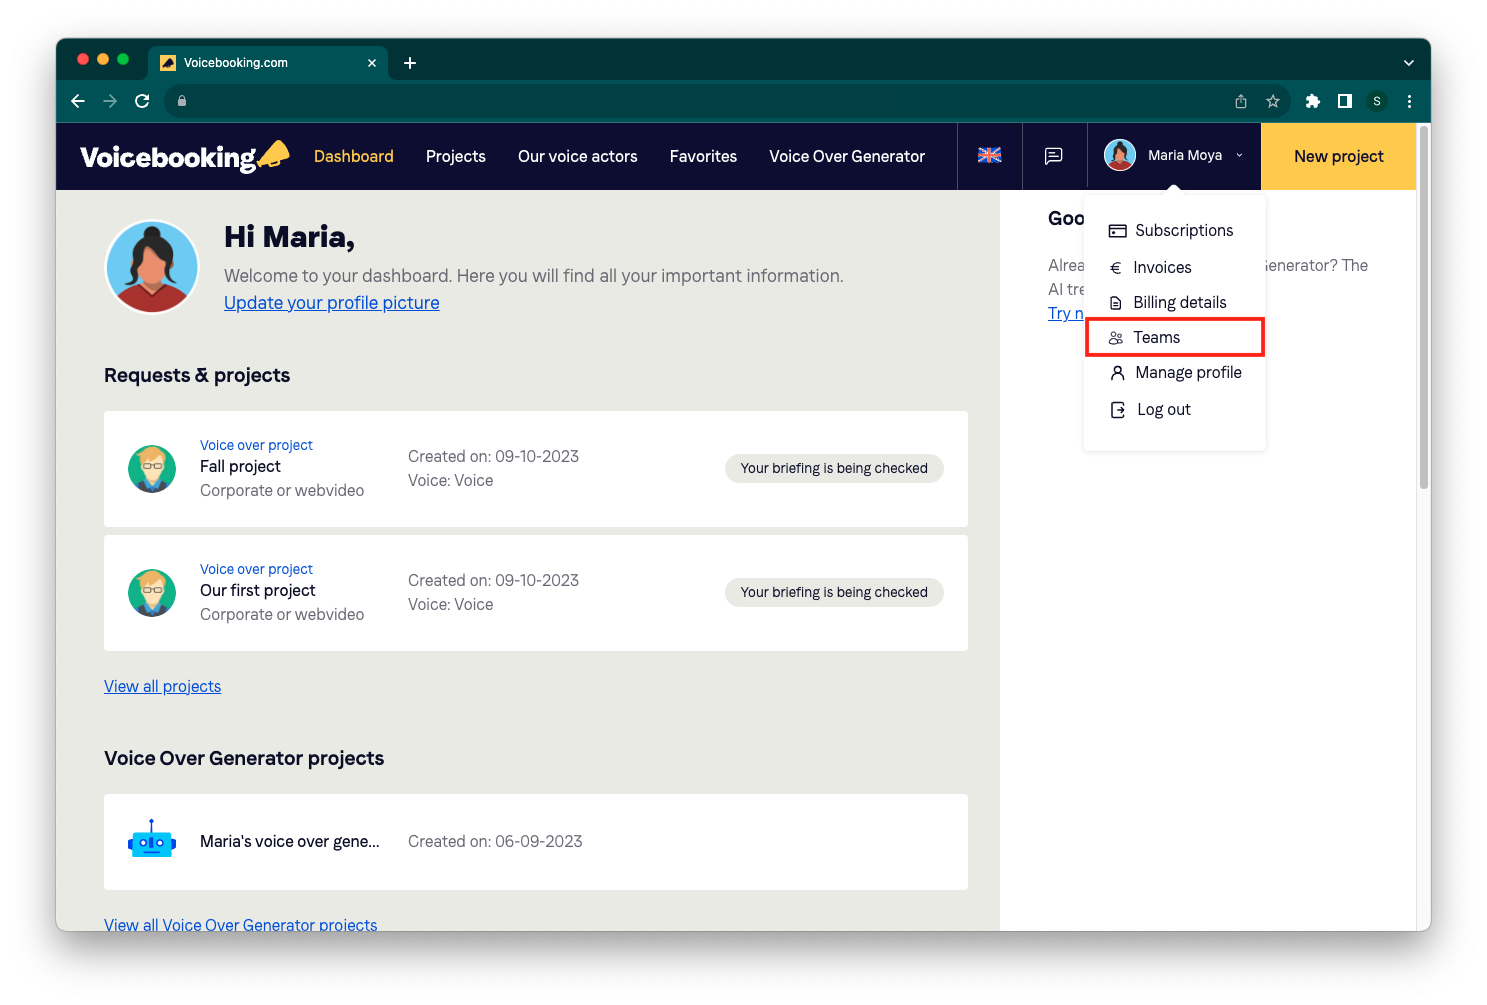This screenshot has height=1005, width=1487.
Task: Click the robot icon for Maria's voice over
Action: tap(152, 842)
